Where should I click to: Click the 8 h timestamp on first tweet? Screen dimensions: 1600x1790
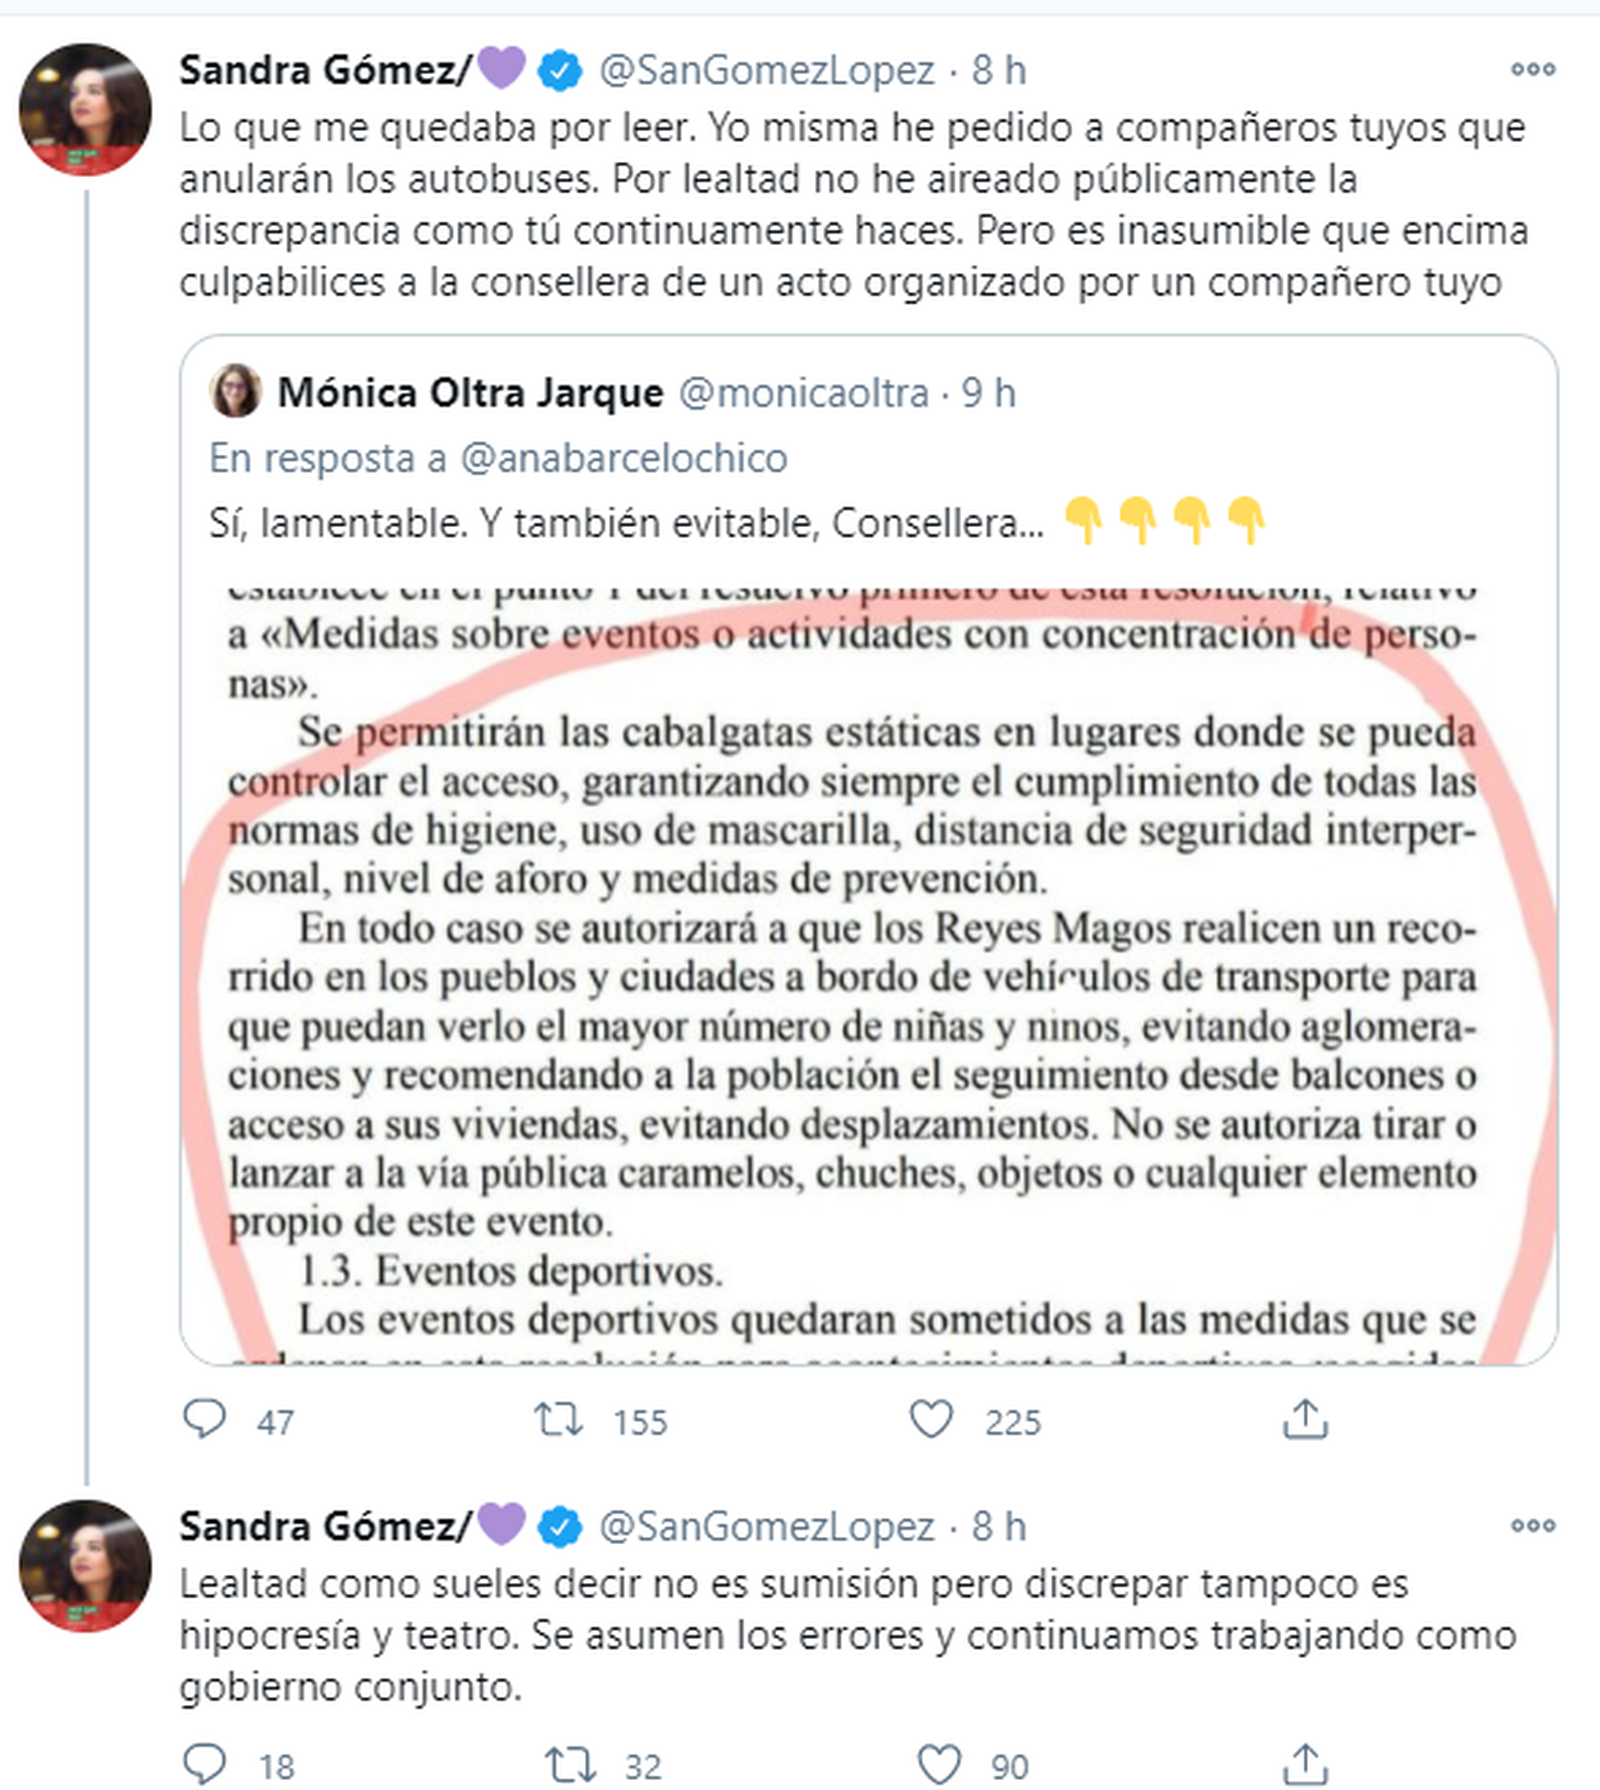tap(999, 70)
